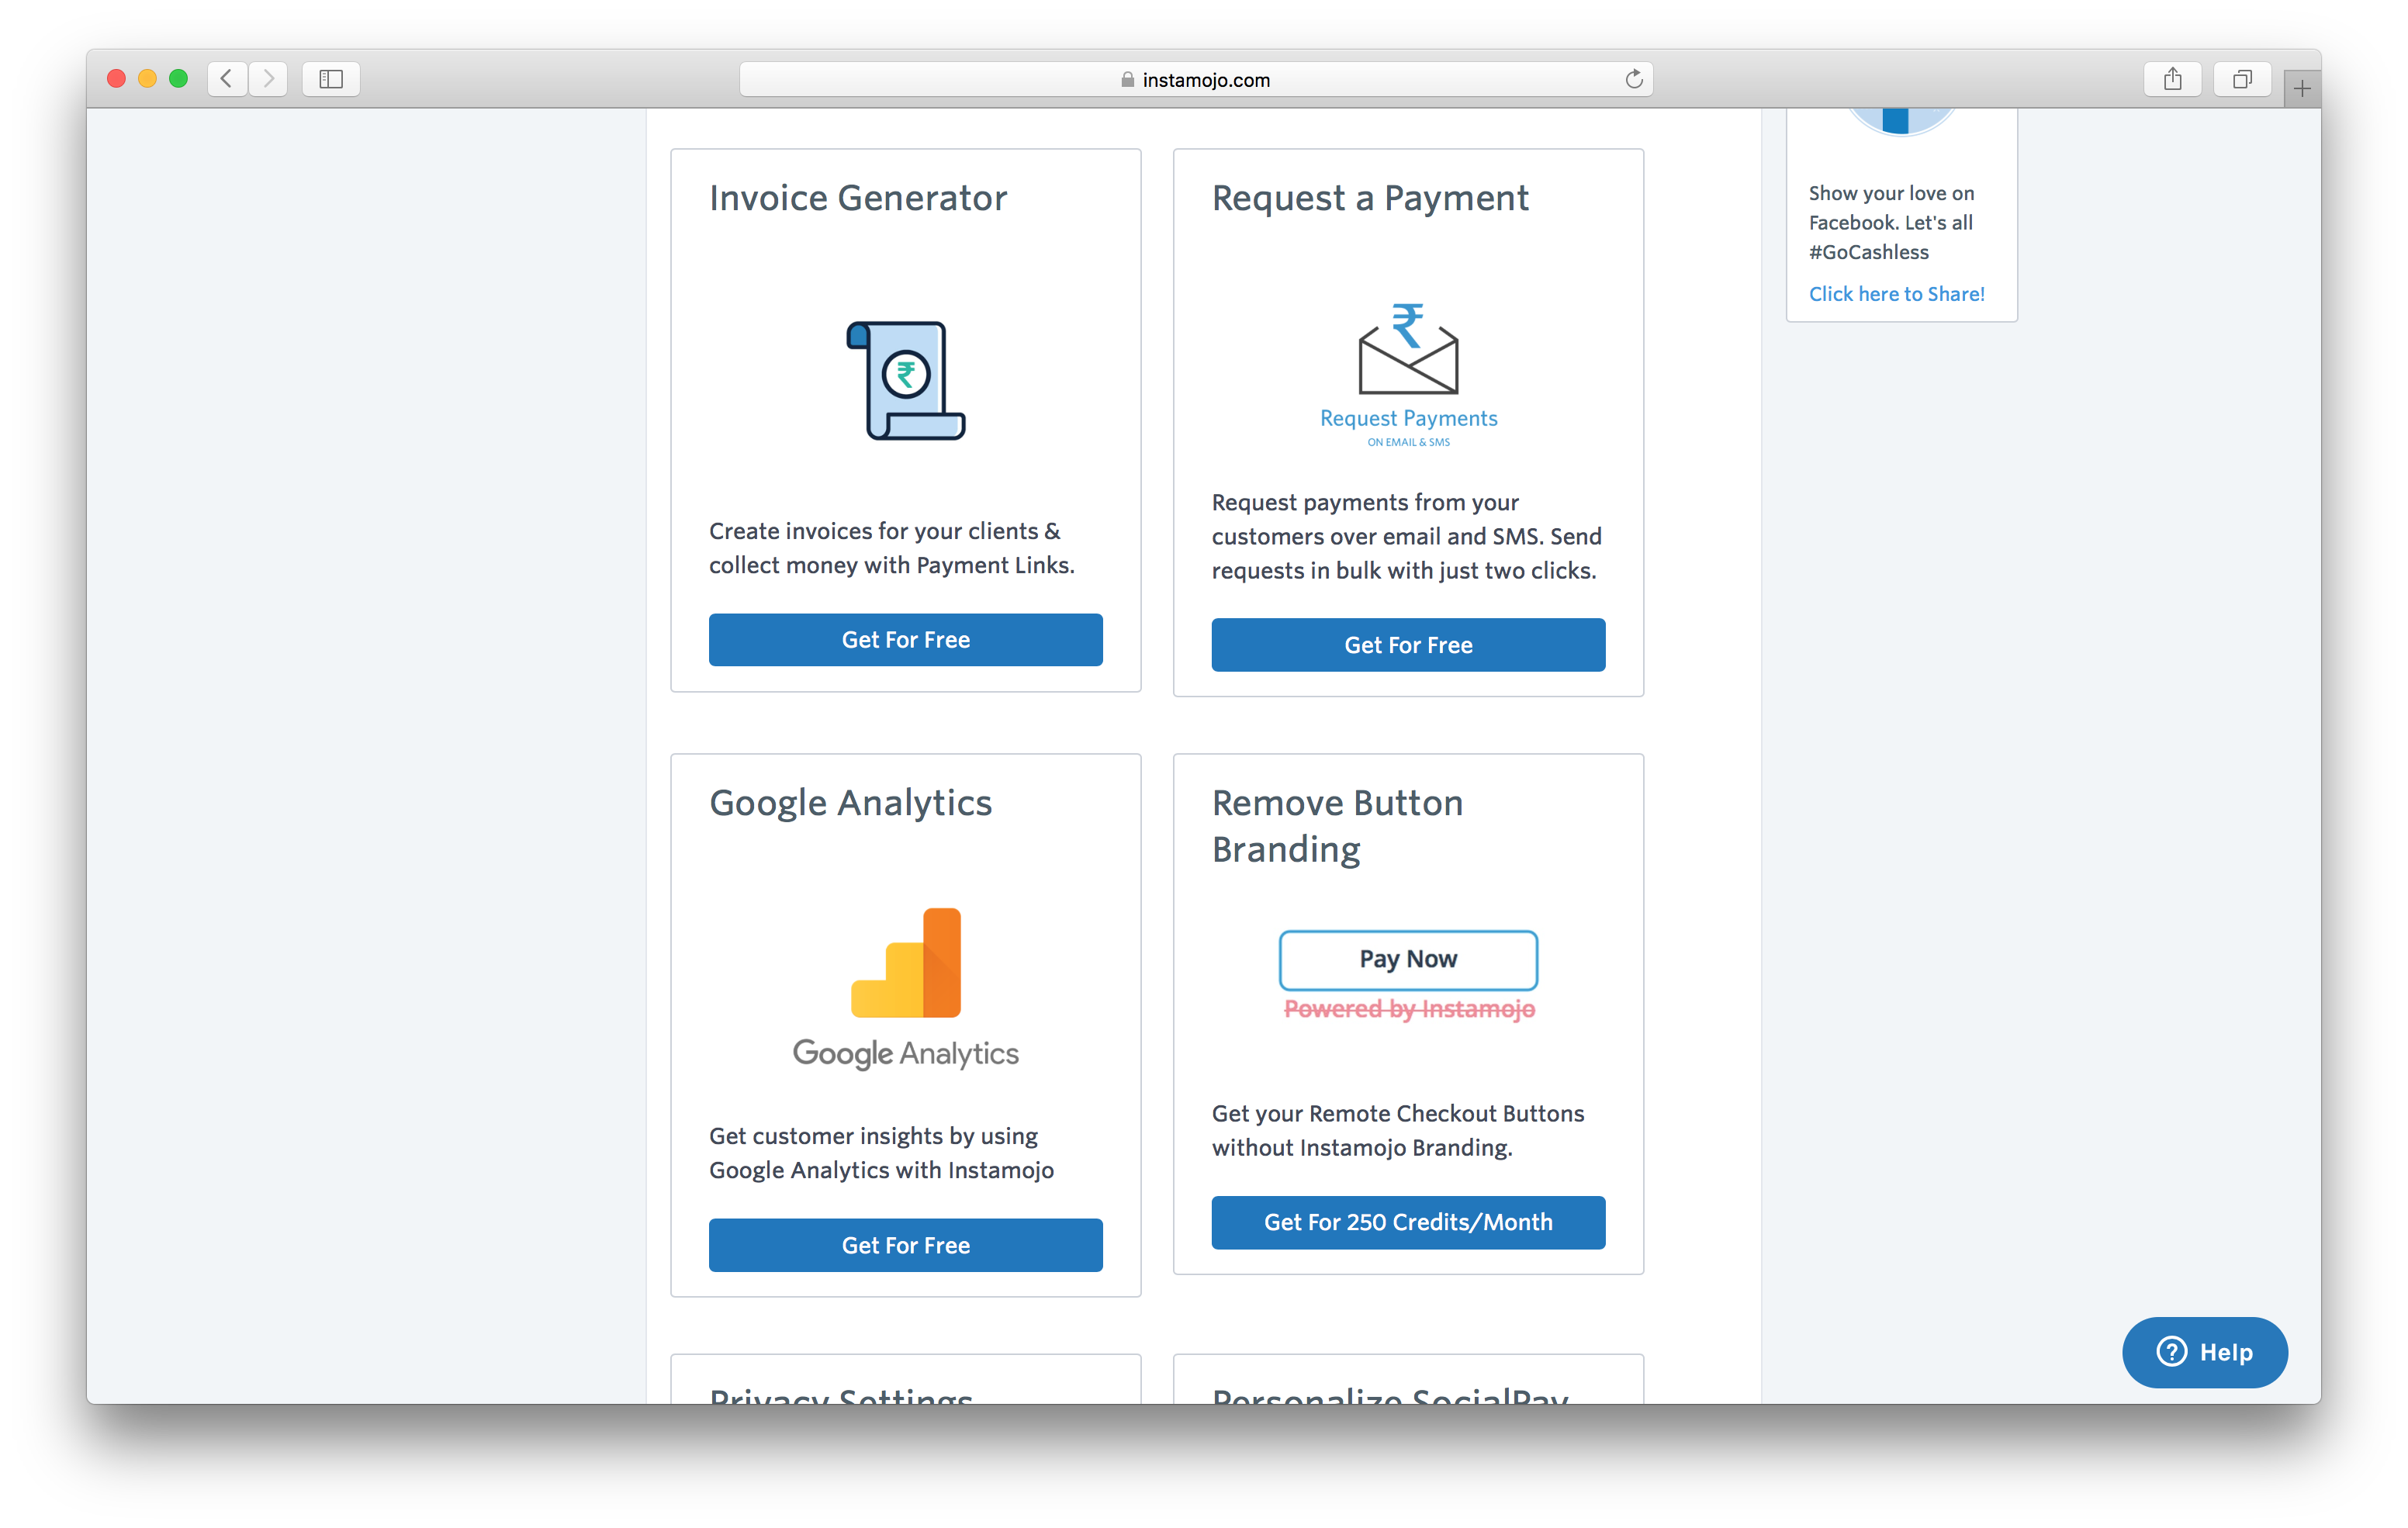Reload the page with the refresh icon

click(1633, 79)
